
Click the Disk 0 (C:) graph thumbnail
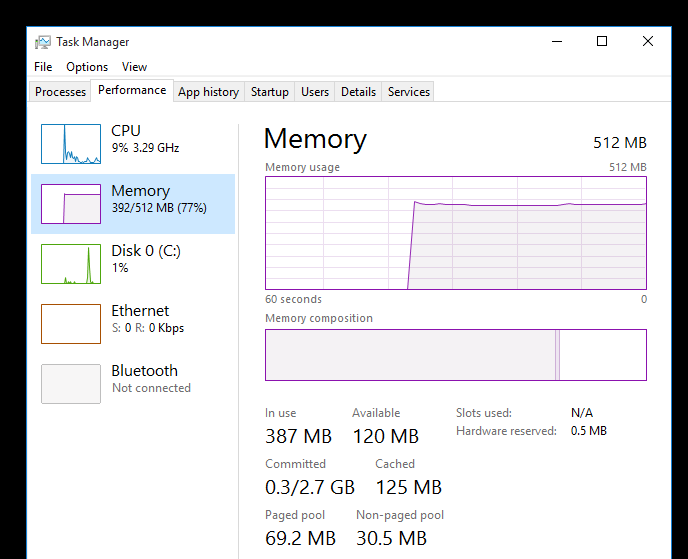click(x=71, y=264)
